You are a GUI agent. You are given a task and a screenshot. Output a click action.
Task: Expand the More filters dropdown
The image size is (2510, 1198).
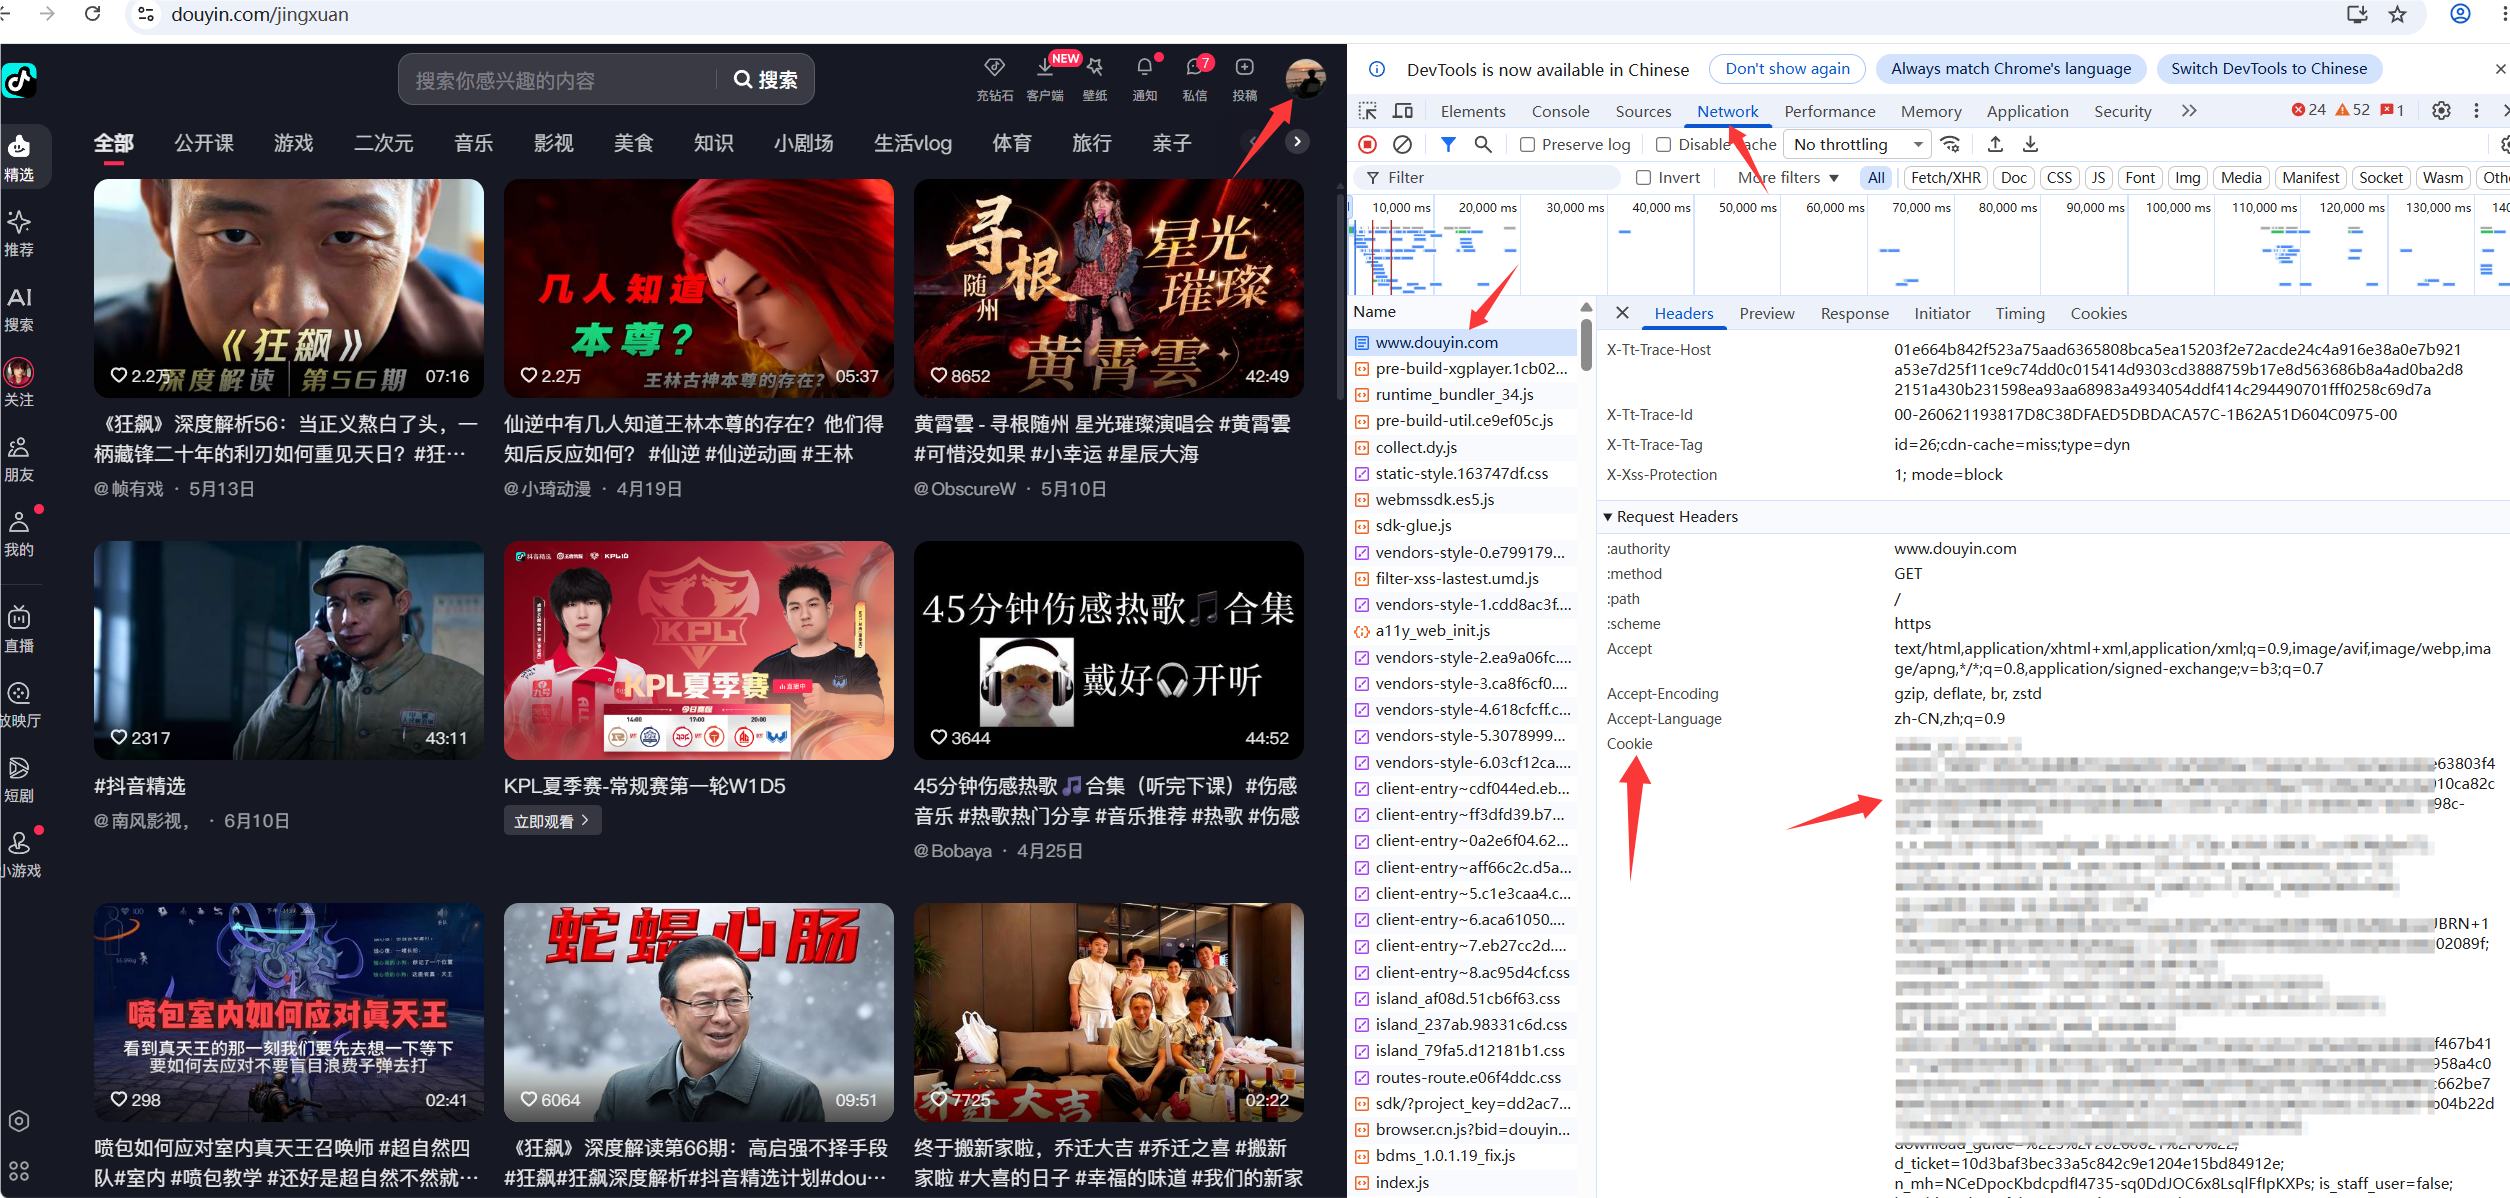point(1788,178)
